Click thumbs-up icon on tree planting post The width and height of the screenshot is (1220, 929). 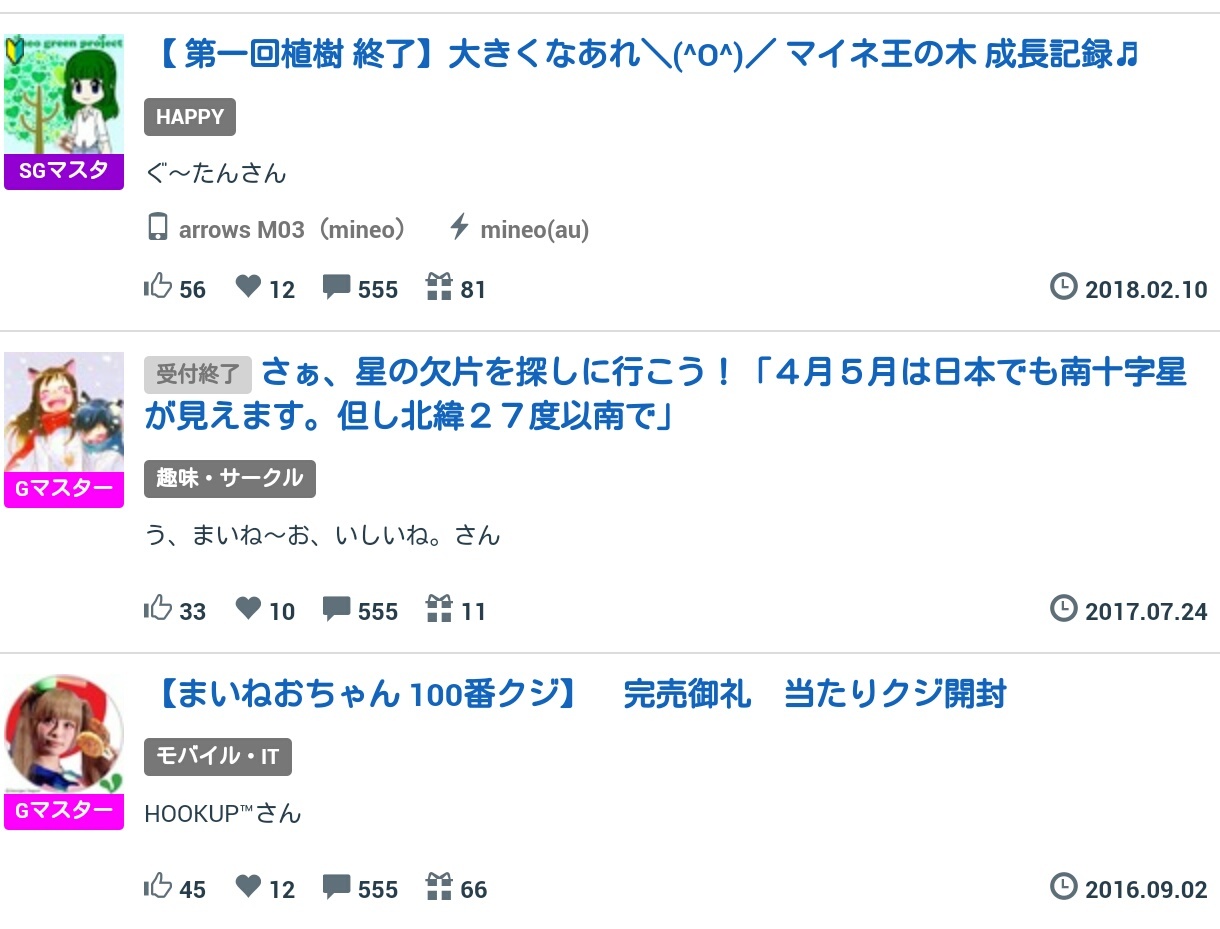(158, 288)
